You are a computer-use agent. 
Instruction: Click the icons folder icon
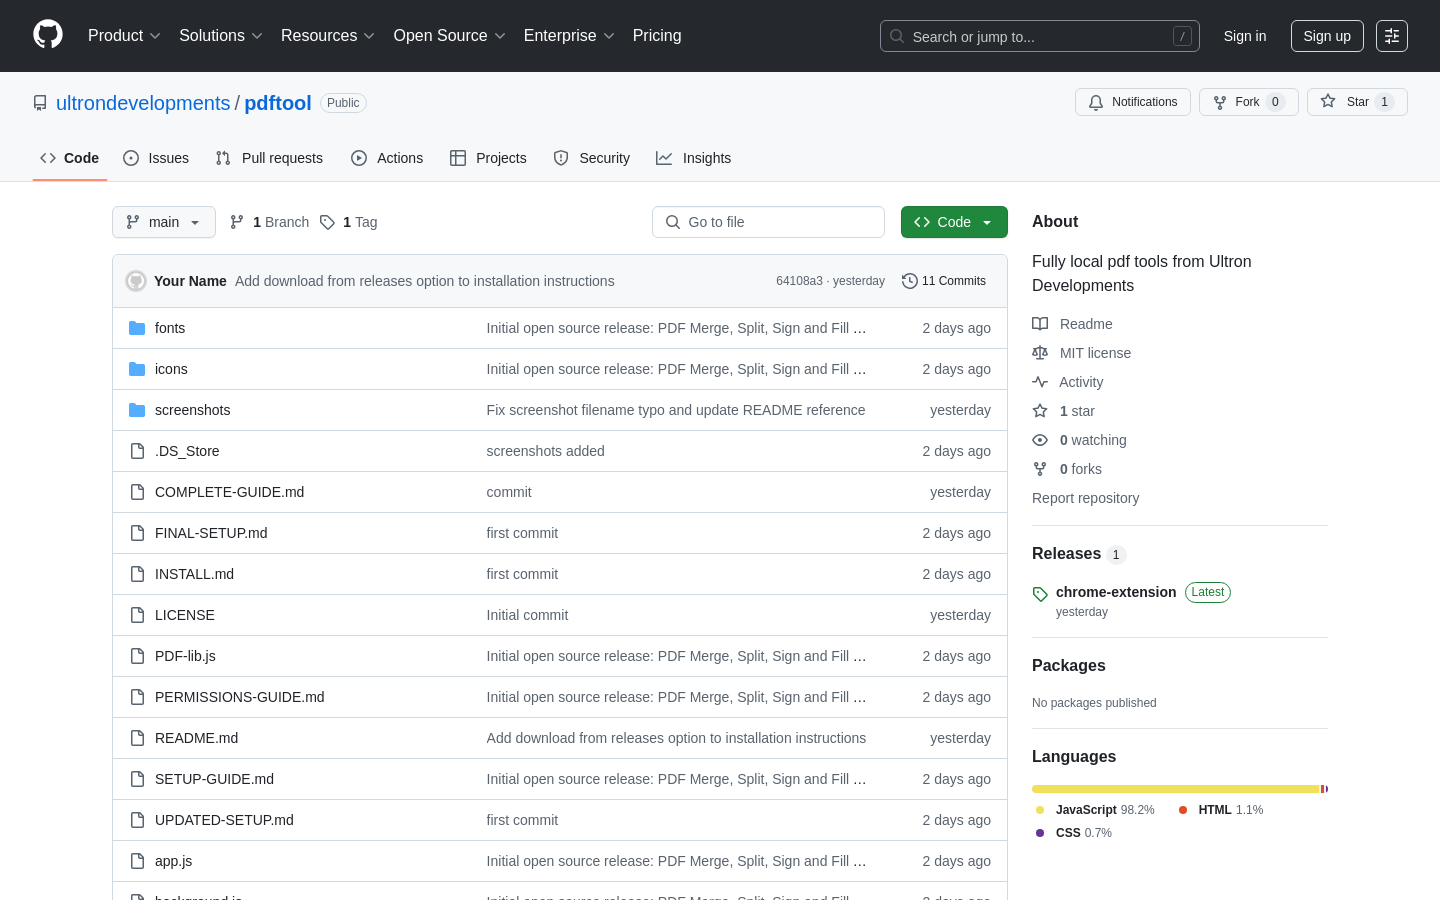[137, 369]
